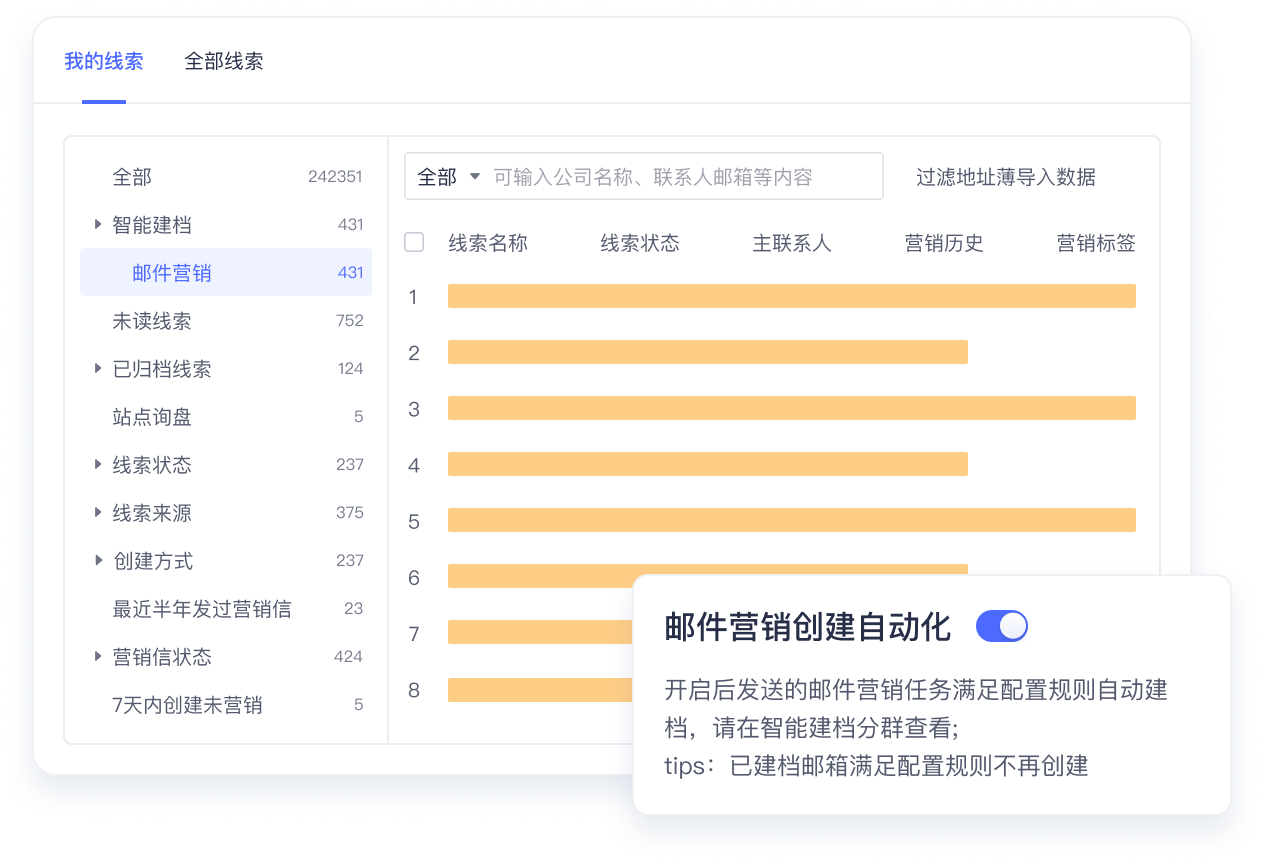Toggle the 邮件营销创建自动化 switch off
This screenshot has width=1264, height=864.
pos(1001,625)
